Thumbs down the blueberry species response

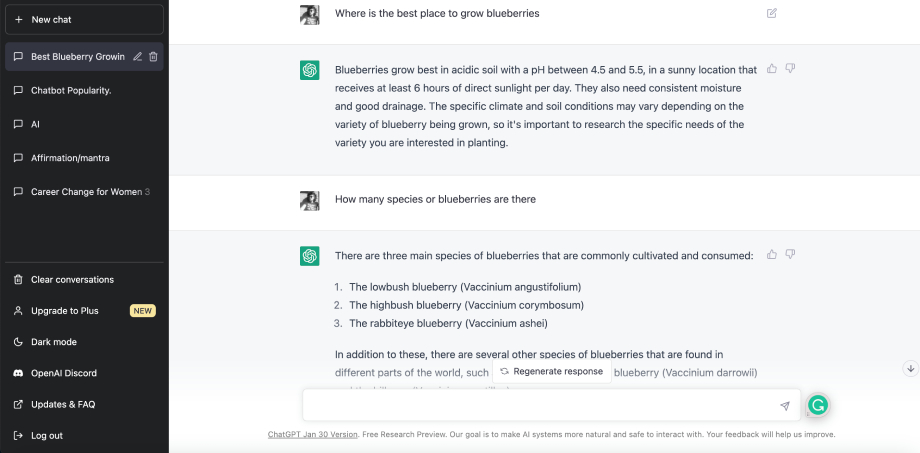790,255
